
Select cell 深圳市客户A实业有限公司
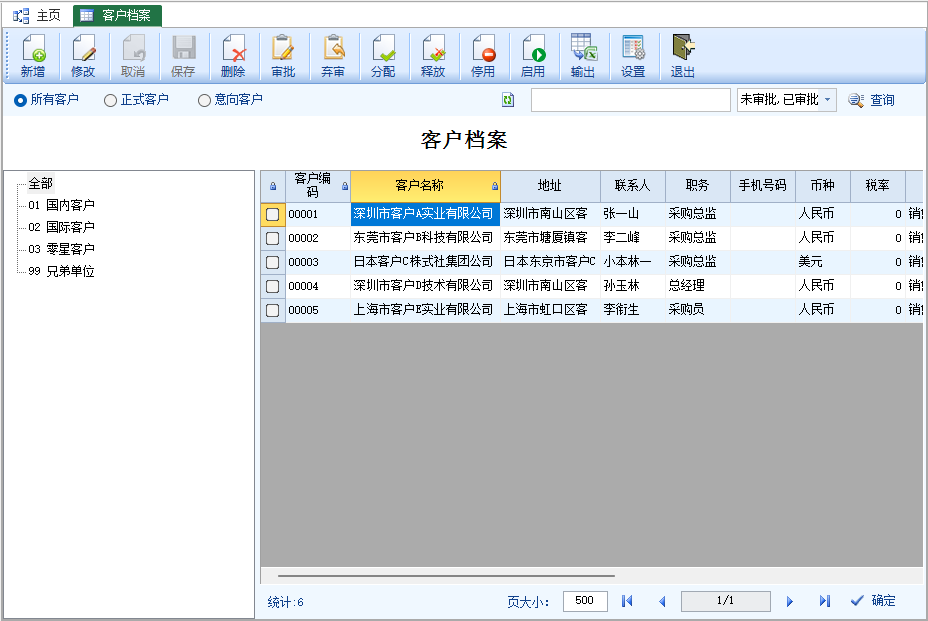click(425, 214)
